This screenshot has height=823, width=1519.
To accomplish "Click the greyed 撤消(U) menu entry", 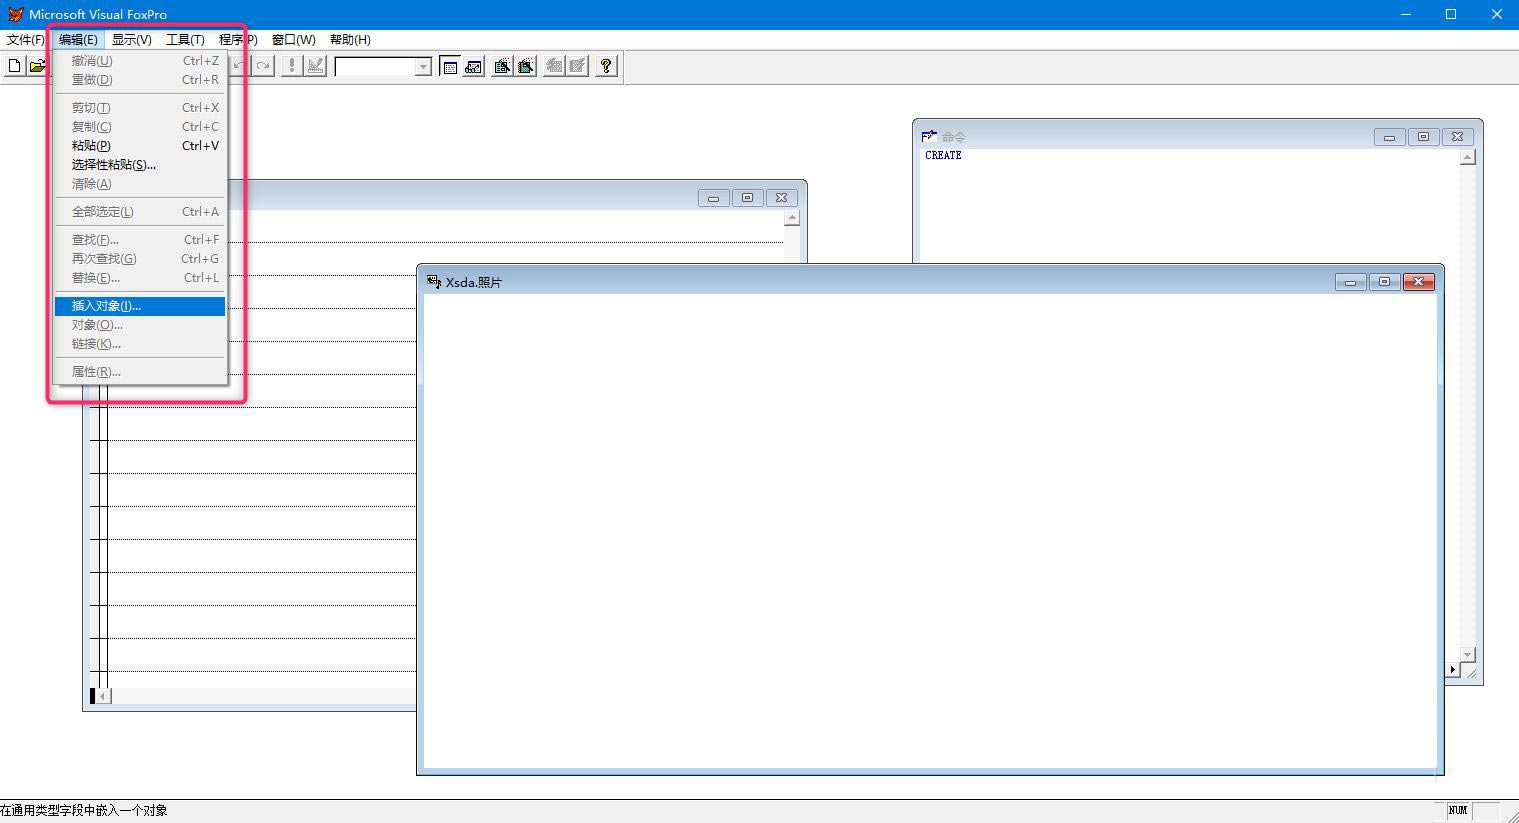I will (140, 61).
